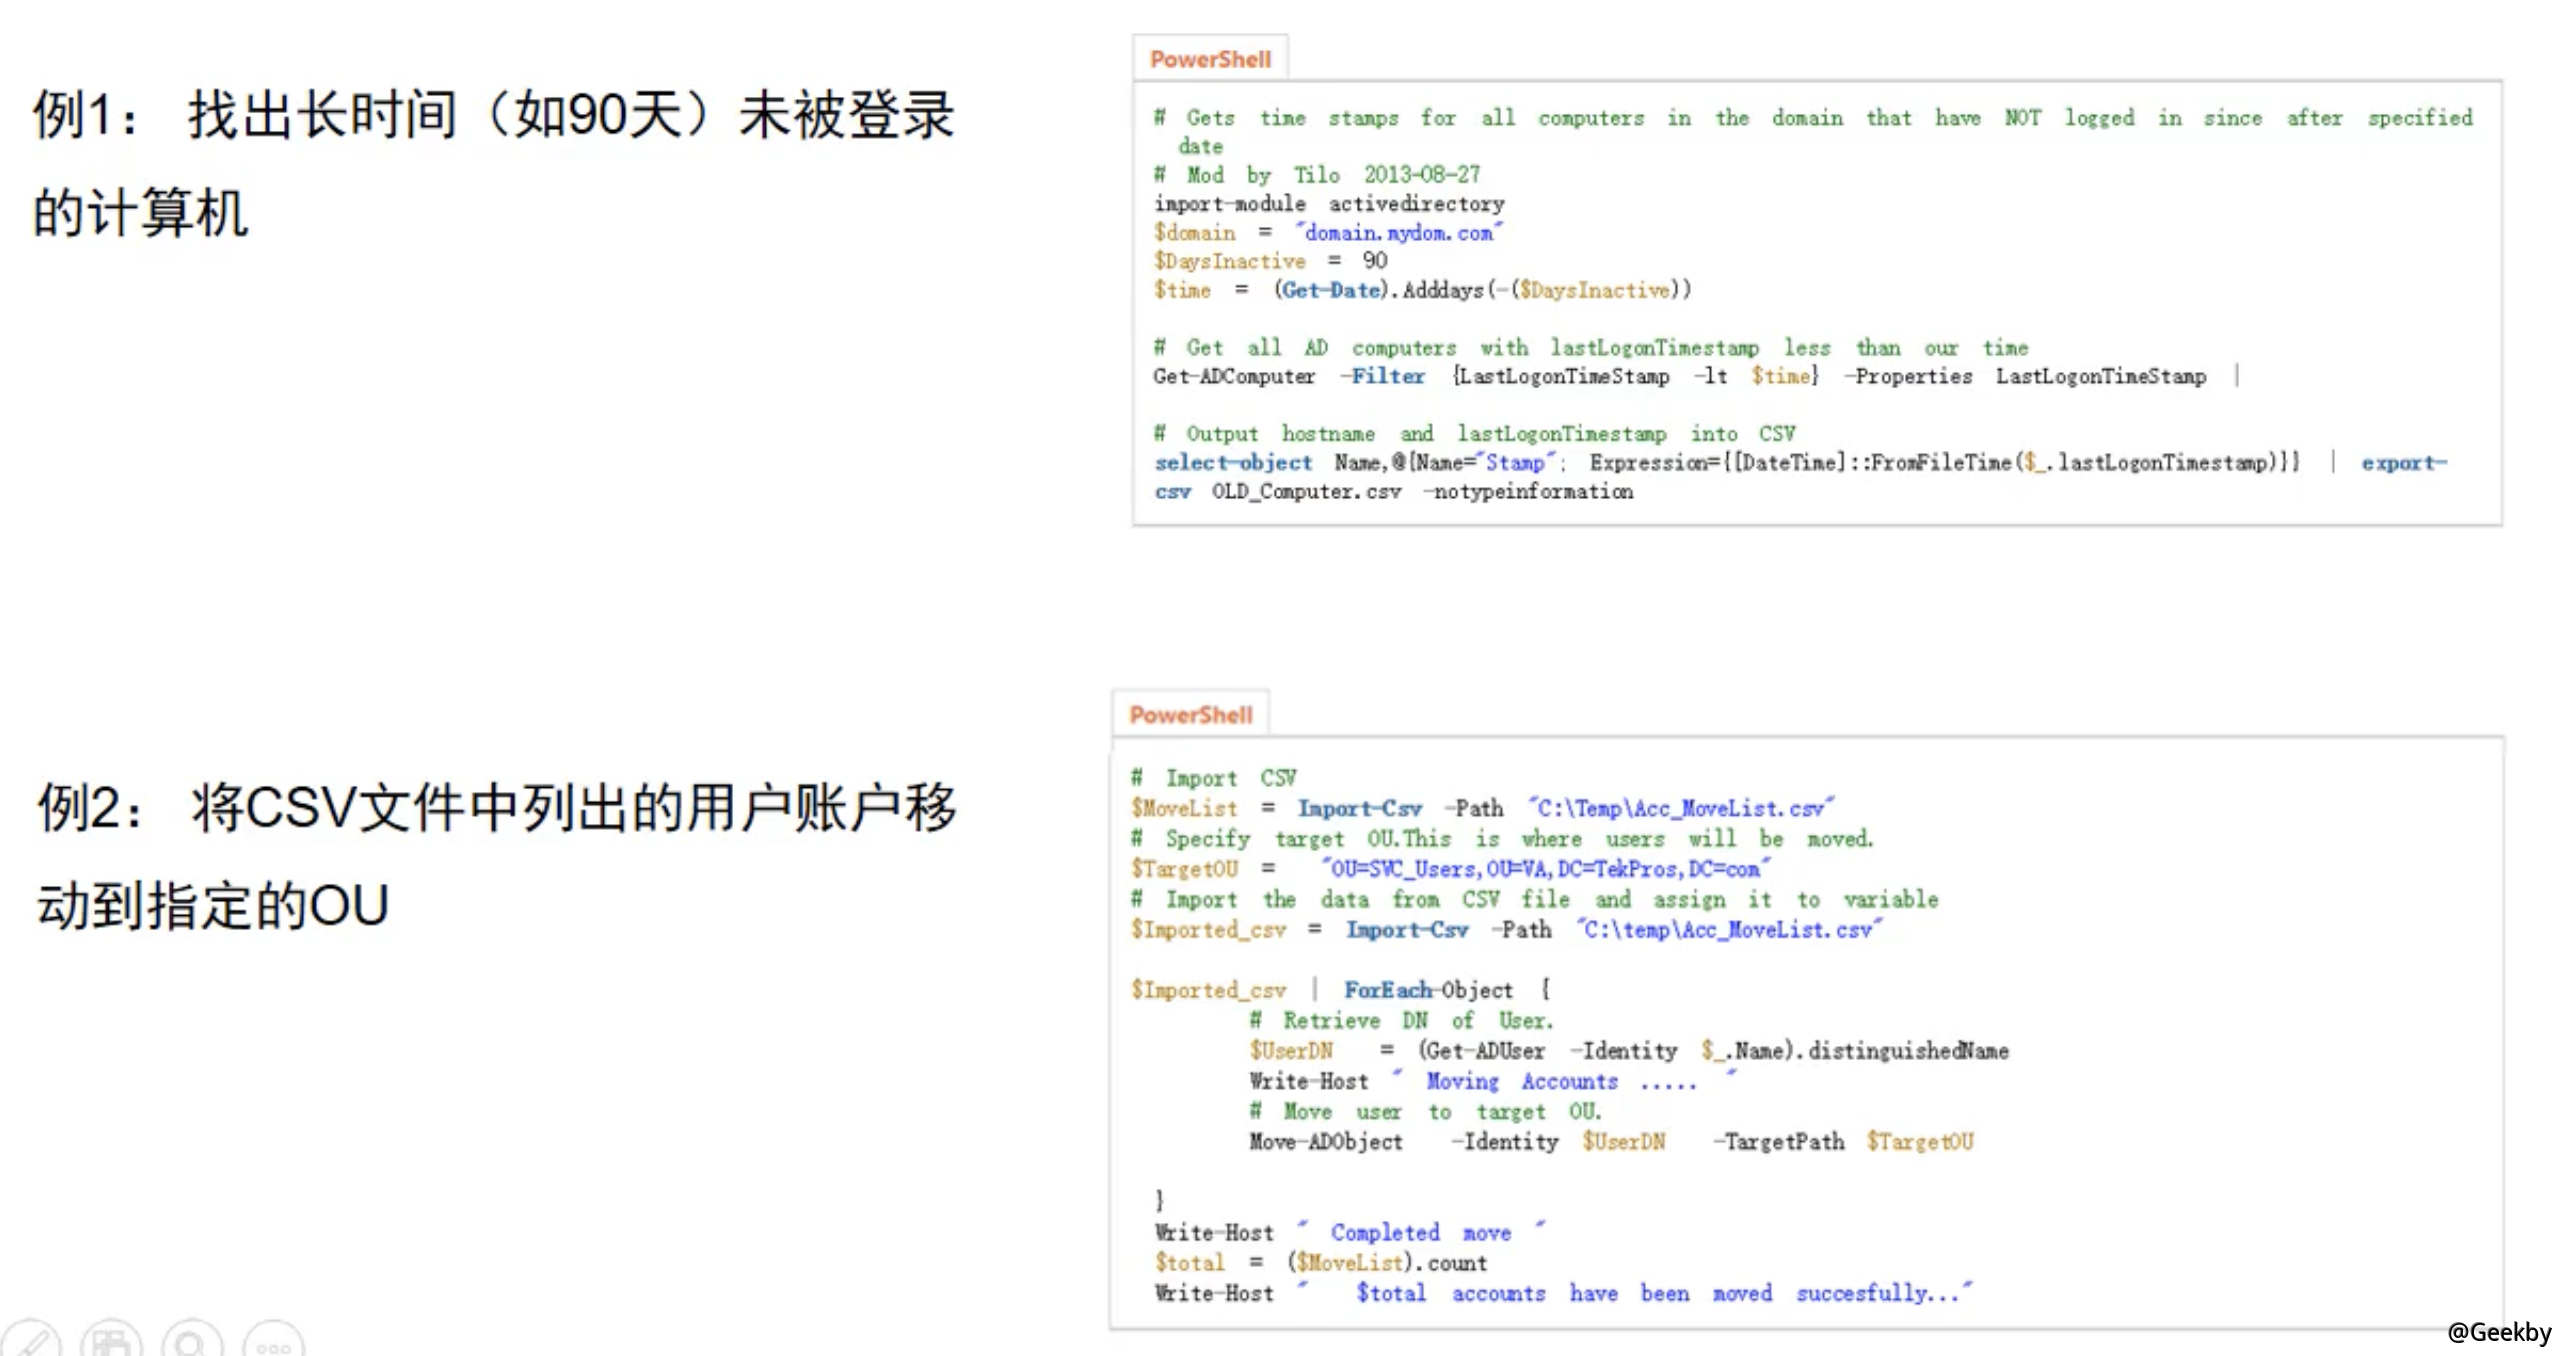Click the PowerShell header on the second code block
Viewport: 2562px width, 1356px height.
[x=1192, y=714]
